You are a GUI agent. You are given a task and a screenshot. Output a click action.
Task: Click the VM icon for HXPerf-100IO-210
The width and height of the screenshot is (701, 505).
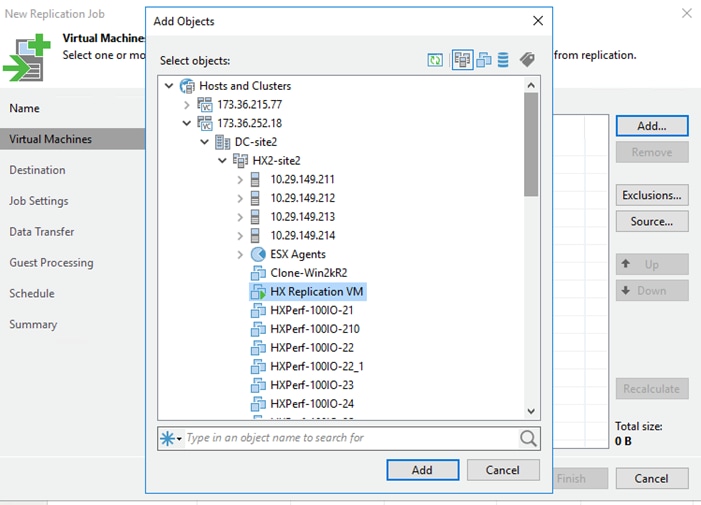pos(258,329)
